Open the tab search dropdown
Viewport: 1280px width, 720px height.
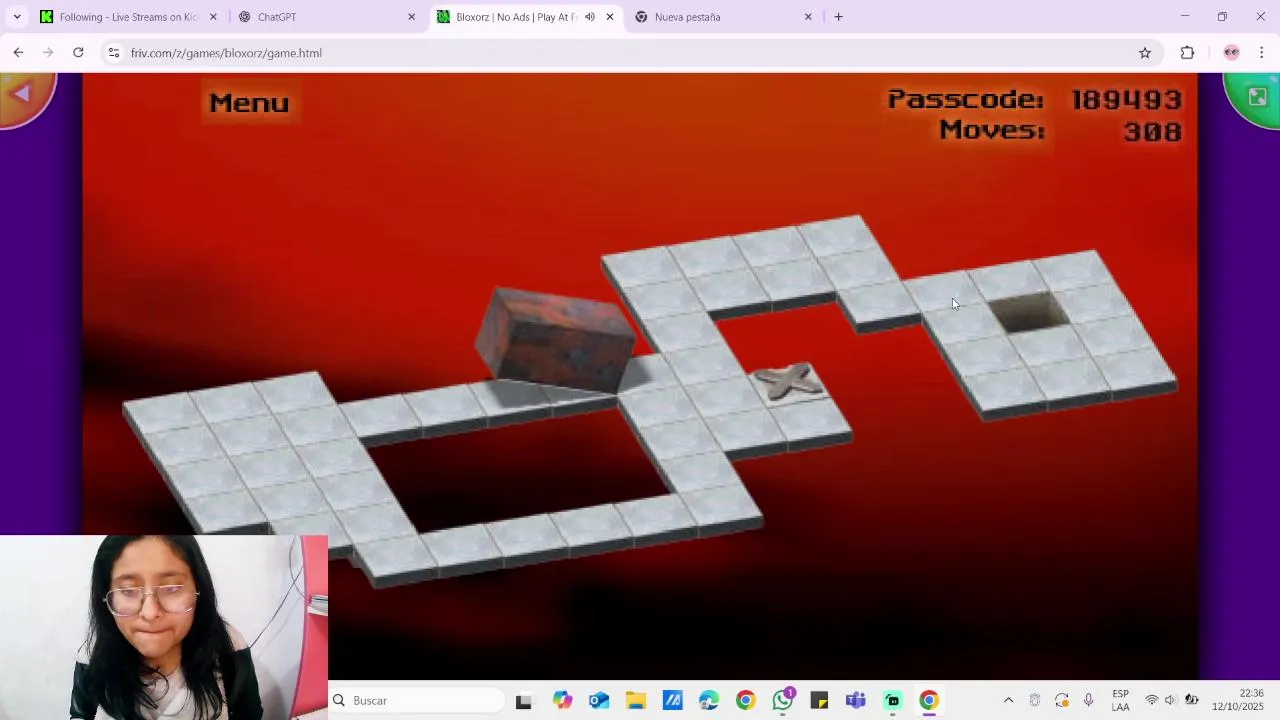point(16,17)
